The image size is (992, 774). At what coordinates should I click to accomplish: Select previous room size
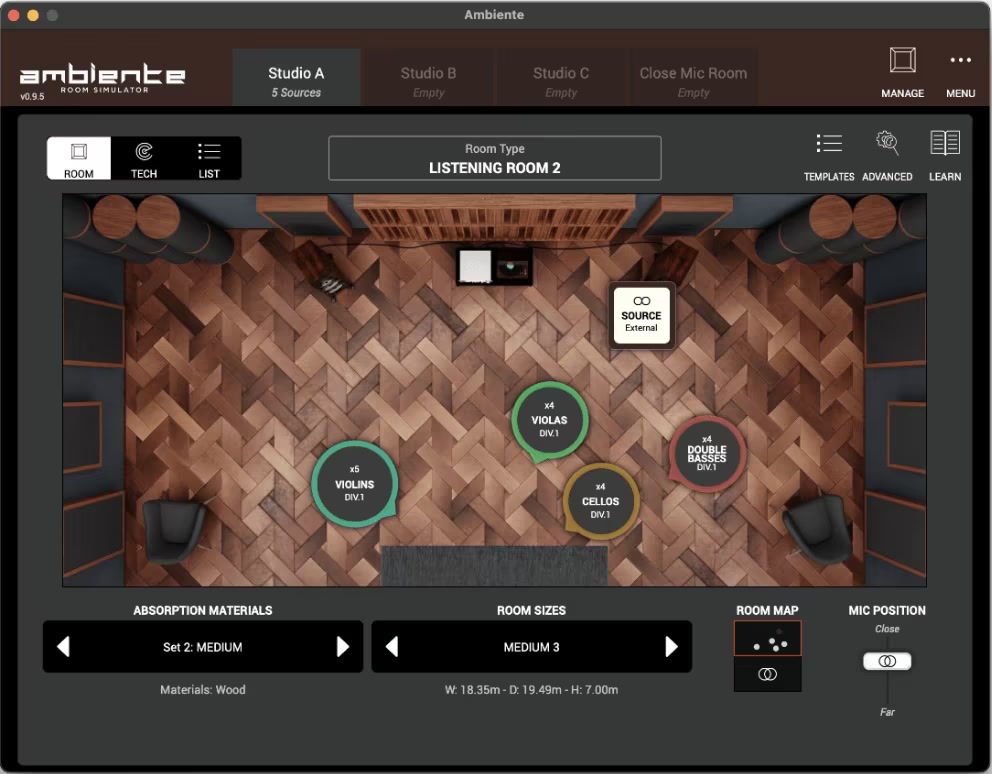point(392,647)
